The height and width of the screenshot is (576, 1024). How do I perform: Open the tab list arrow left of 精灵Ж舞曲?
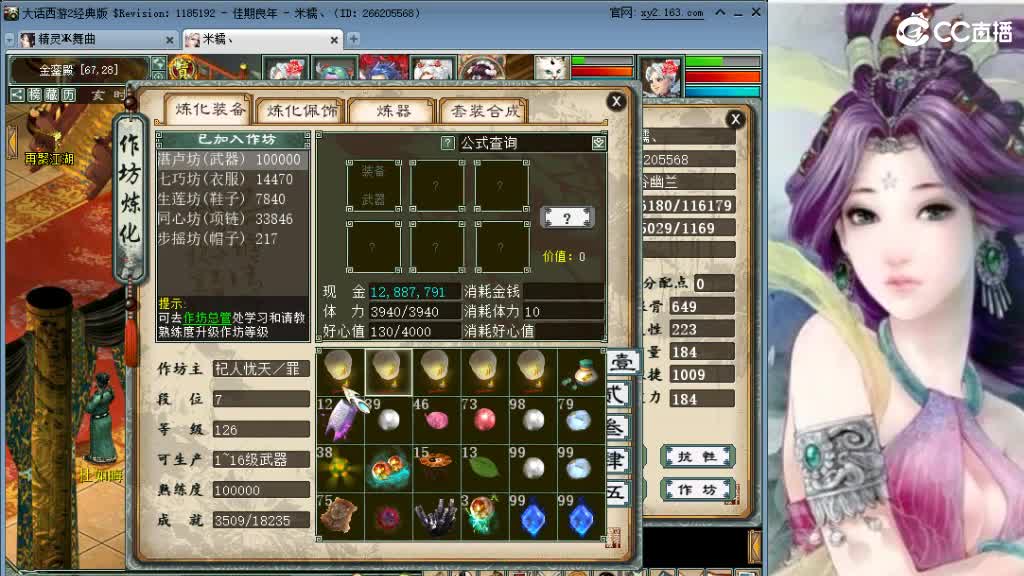[x=9, y=40]
